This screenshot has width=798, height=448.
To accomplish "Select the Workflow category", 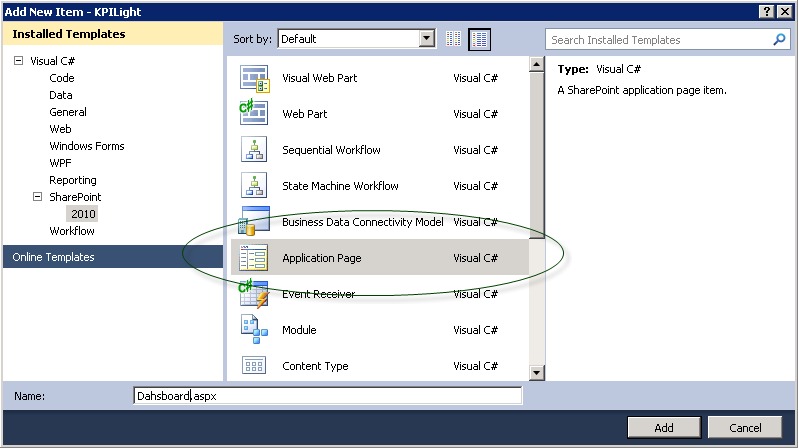I will (x=72, y=231).
